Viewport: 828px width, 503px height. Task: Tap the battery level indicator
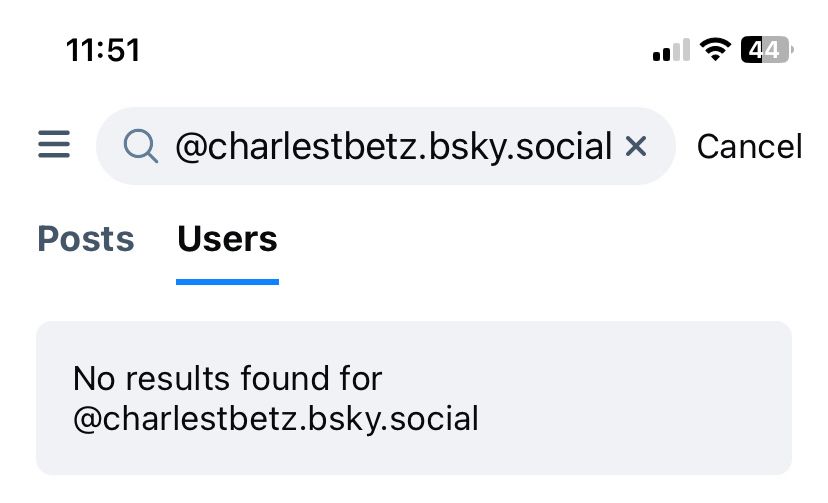coord(766,50)
